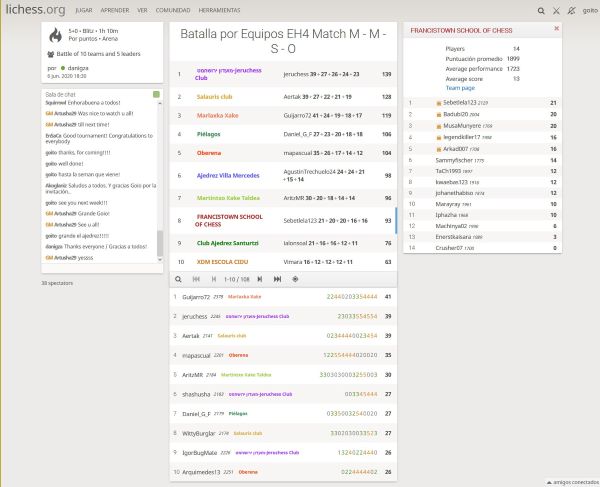The height and width of the screenshot is (487, 600).
Task: Click the target icon to find me
Action: [x=295, y=279]
